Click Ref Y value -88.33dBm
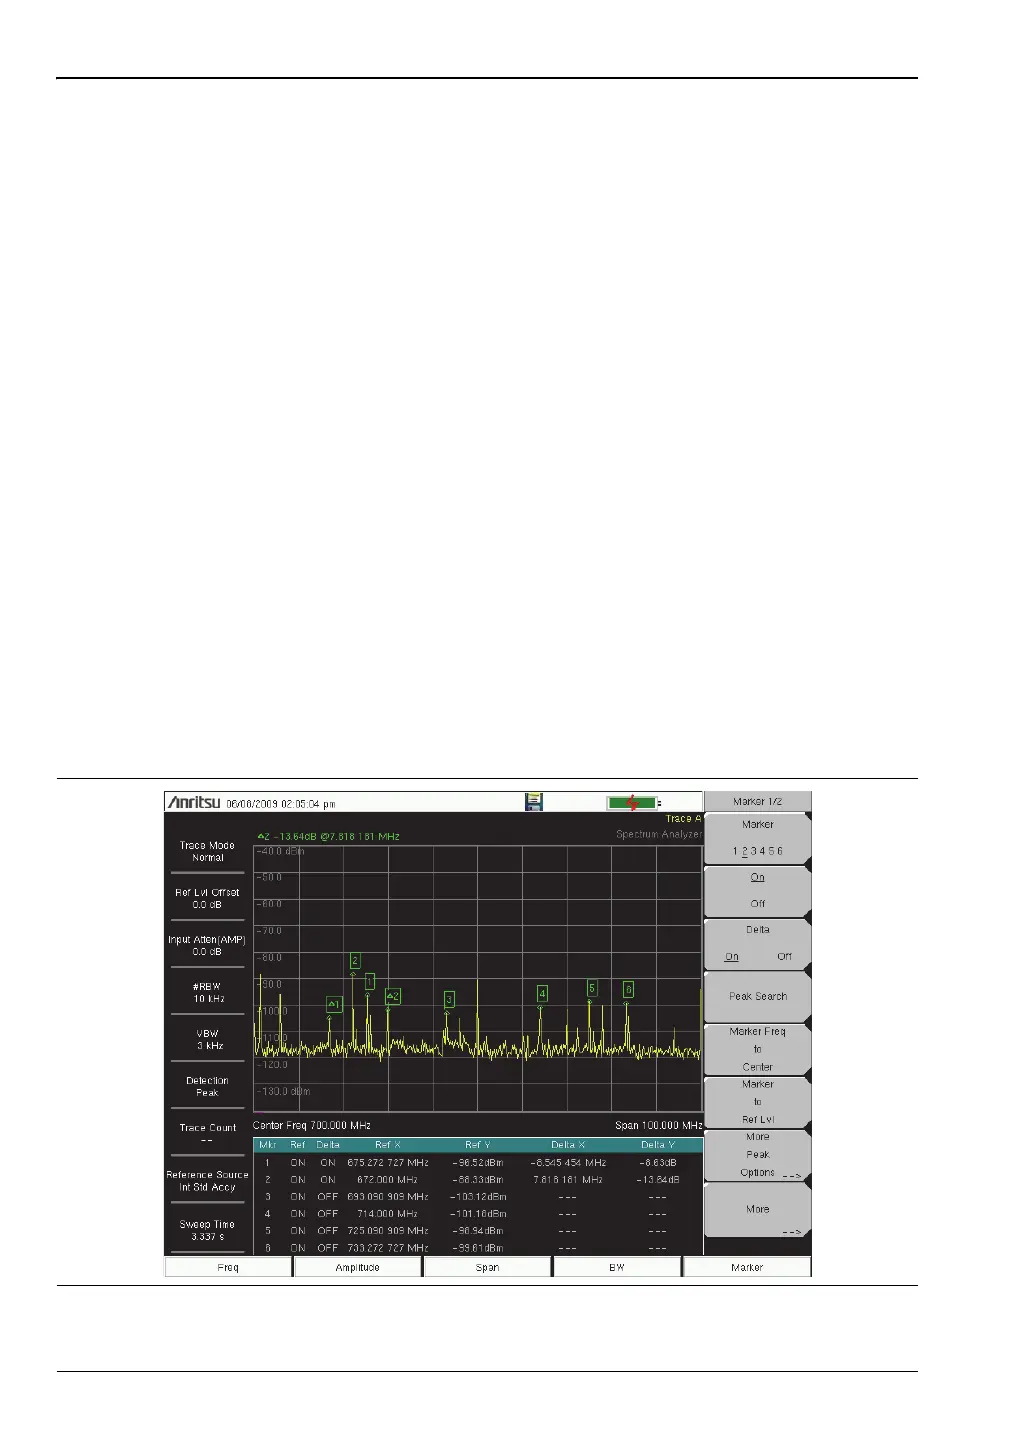Image resolution: width=1032 pixels, height=1456 pixels. [x=477, y=1179]
